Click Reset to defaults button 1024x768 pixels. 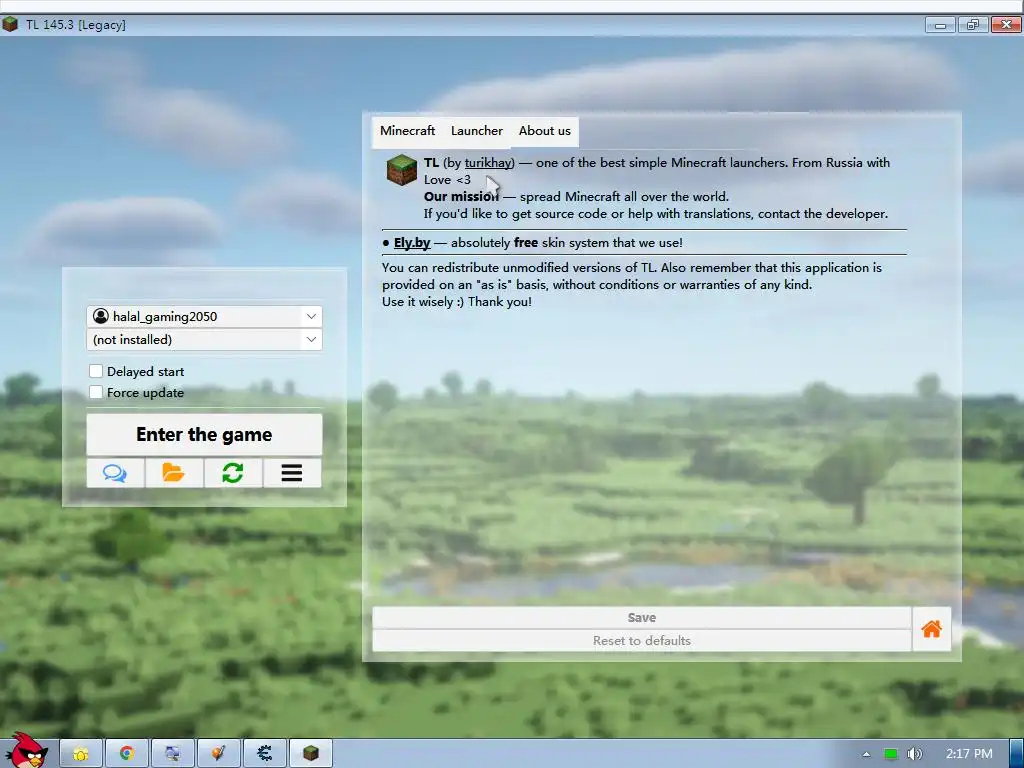click(641, 641)
